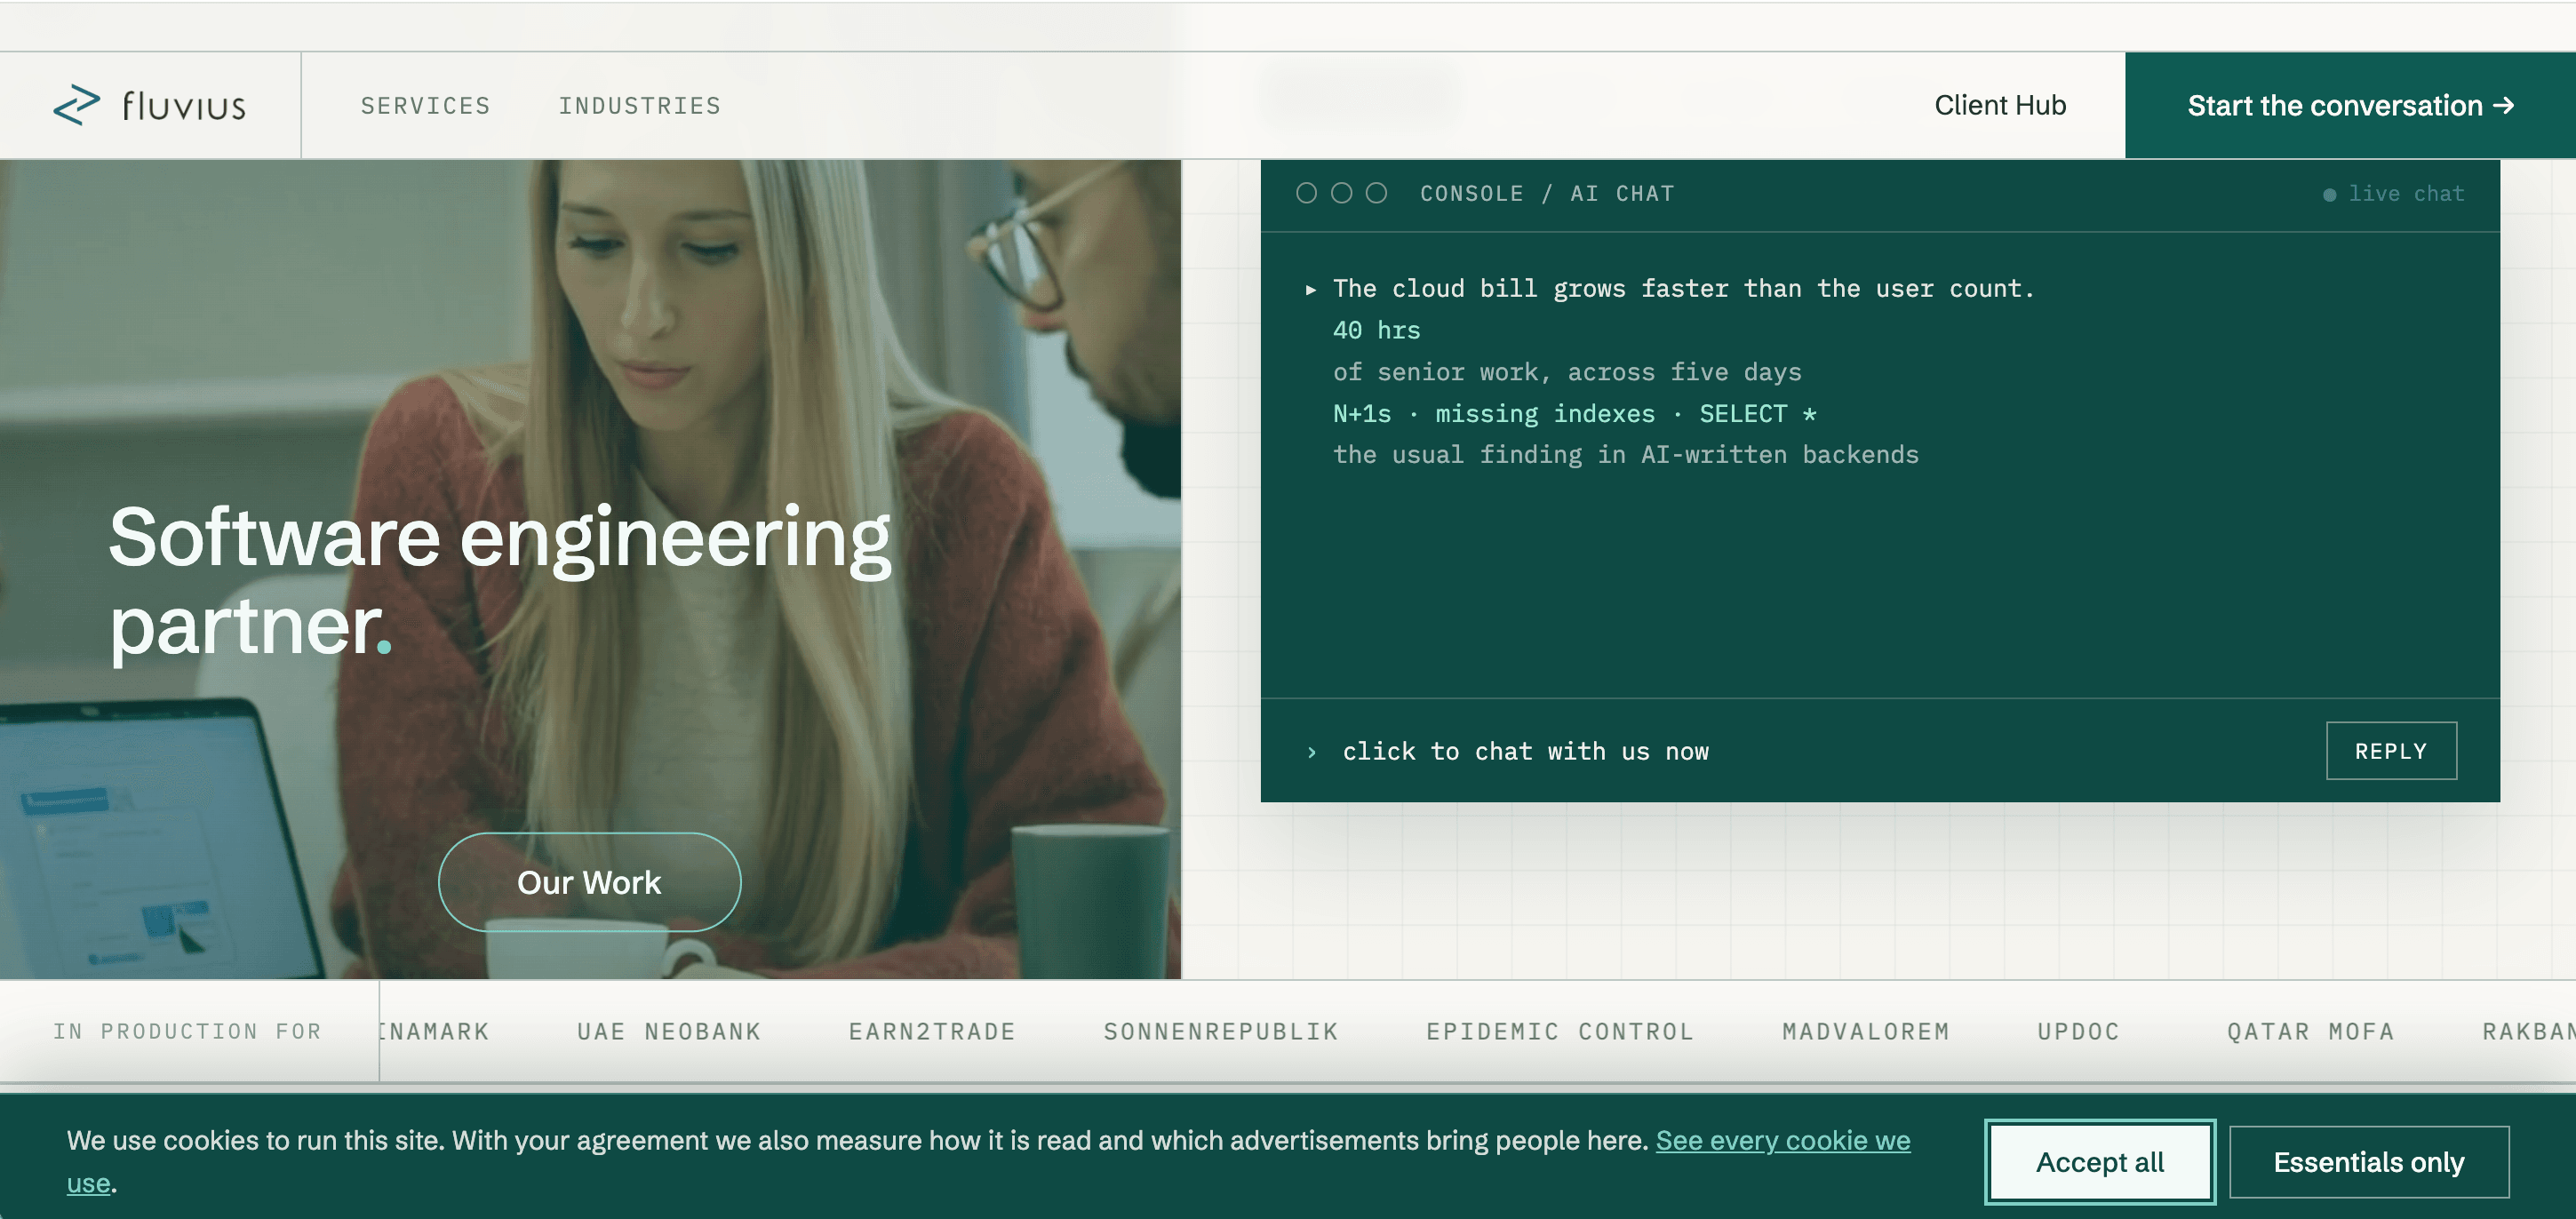Open the Industries menu
Screen dimensions: 2576x1219
pyautogui.click(x=639, y=106)
